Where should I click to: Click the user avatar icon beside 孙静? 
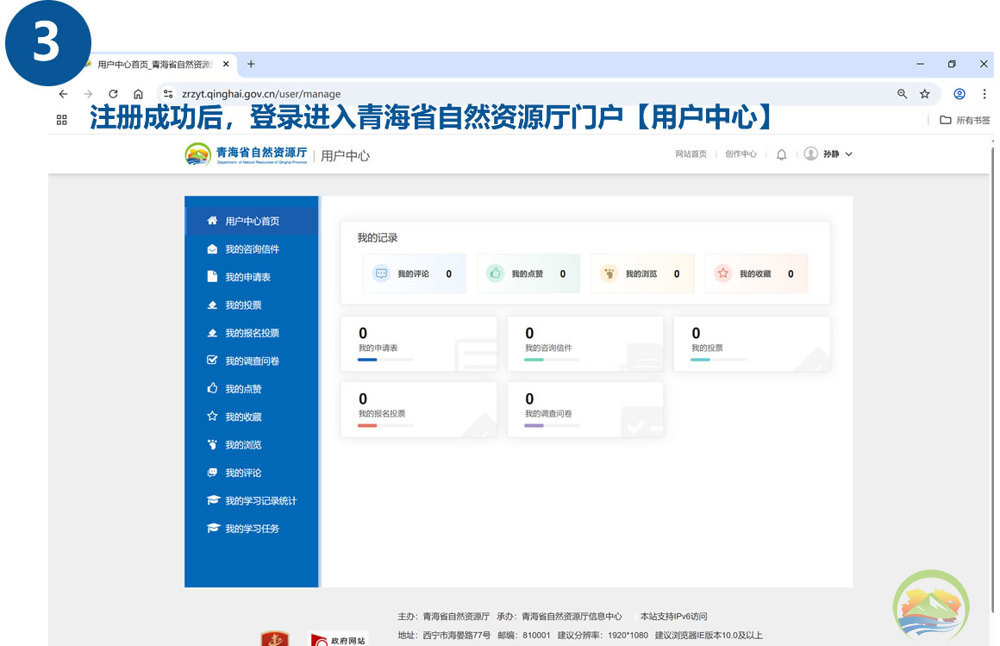tap(811, 154)
